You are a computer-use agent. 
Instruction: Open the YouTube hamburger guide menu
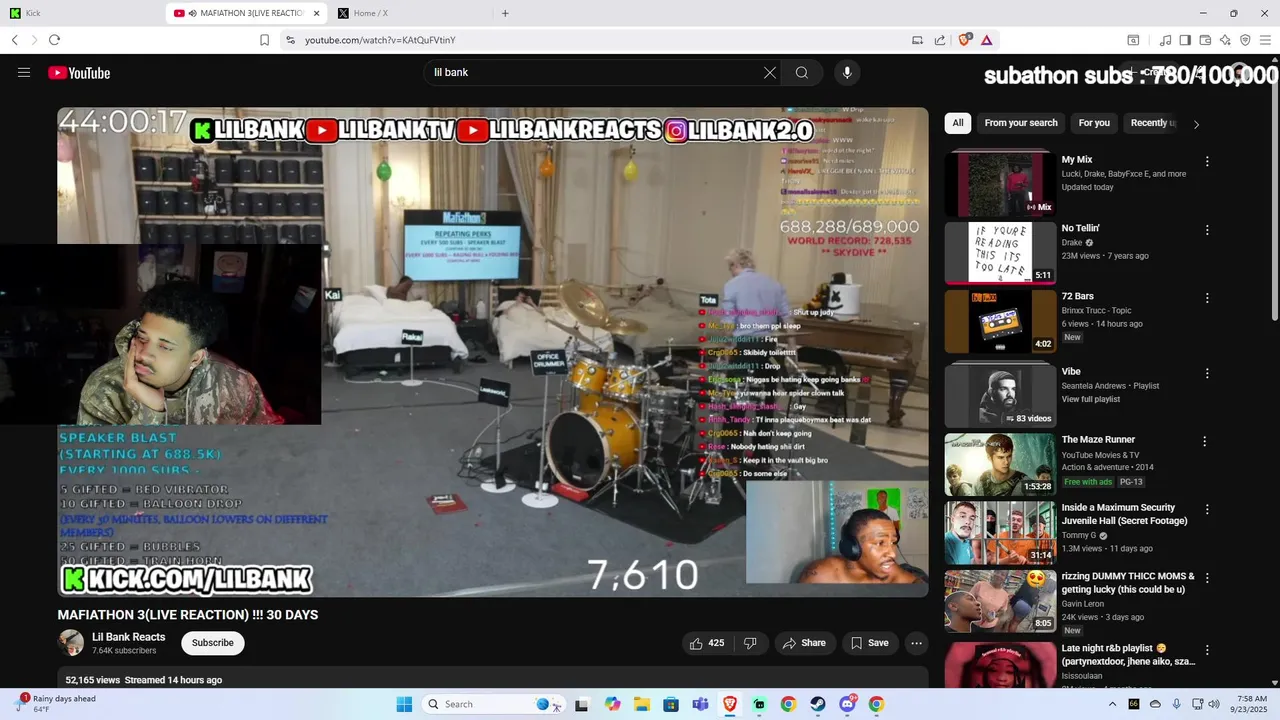[24, 73]
